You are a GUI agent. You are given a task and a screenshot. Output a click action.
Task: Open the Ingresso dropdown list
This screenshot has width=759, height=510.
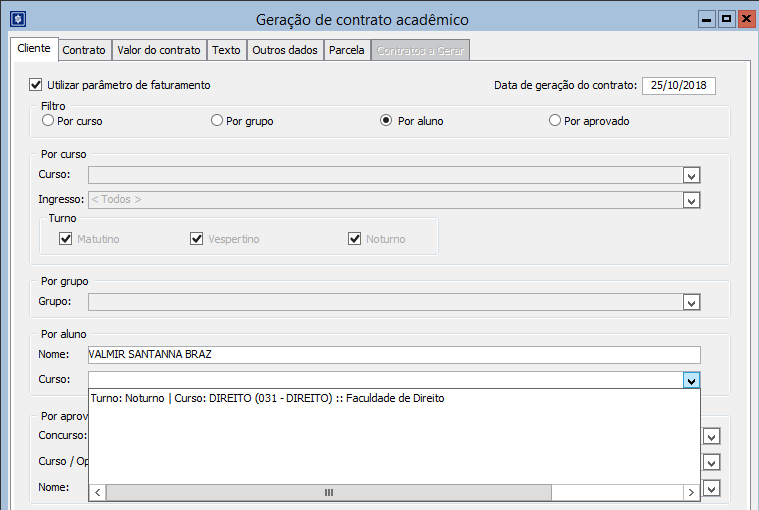point(691,200)
